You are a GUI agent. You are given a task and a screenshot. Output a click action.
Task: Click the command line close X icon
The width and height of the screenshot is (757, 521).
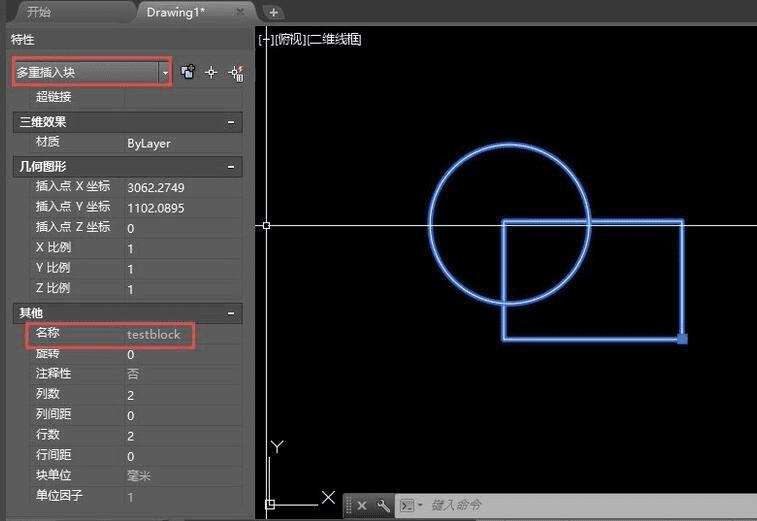coord(362,506)
